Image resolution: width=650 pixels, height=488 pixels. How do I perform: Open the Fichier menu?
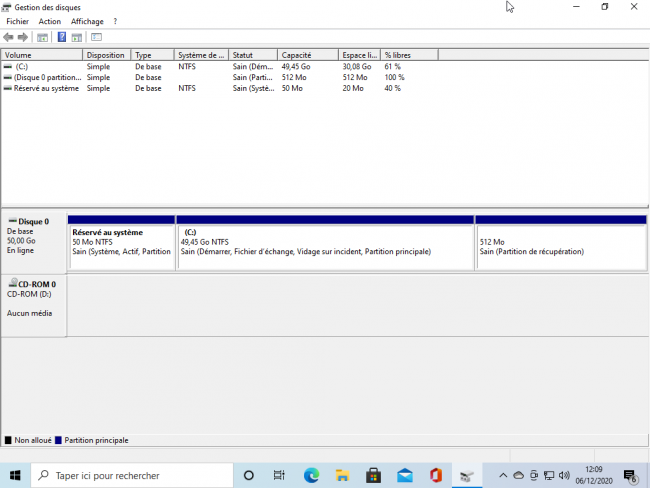(x=18, y=21)
